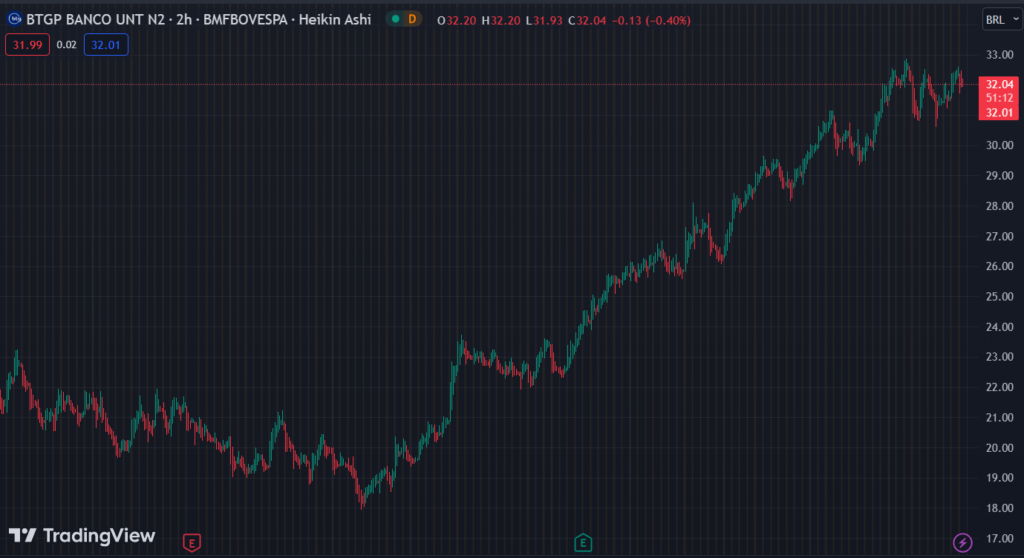Click the 26.00 price axis label
This screenshot has height=558, width=1024.
(x=999, y=267)
